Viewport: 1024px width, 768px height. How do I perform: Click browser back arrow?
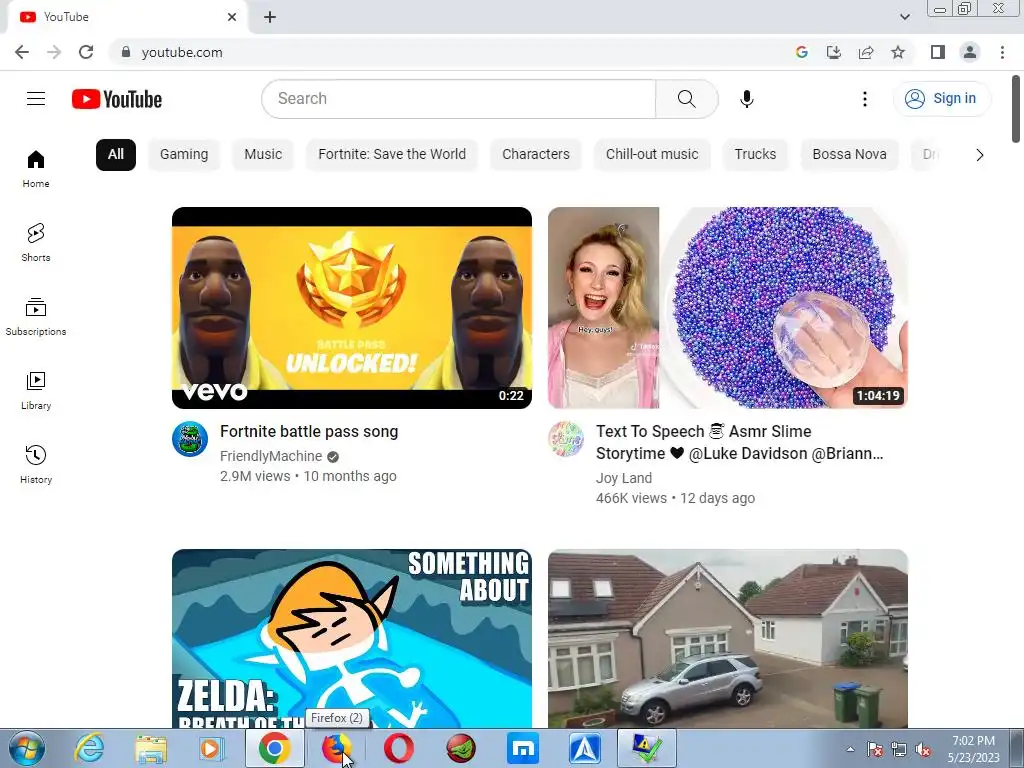[x=22, y=52]
